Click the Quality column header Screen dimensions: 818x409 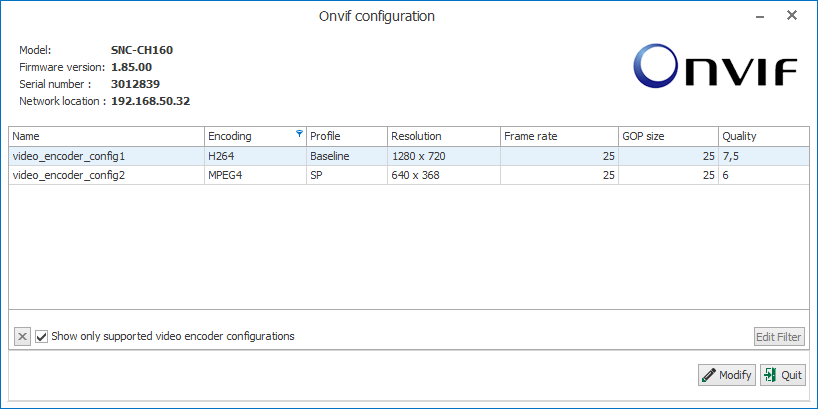(x=764, y=136)
